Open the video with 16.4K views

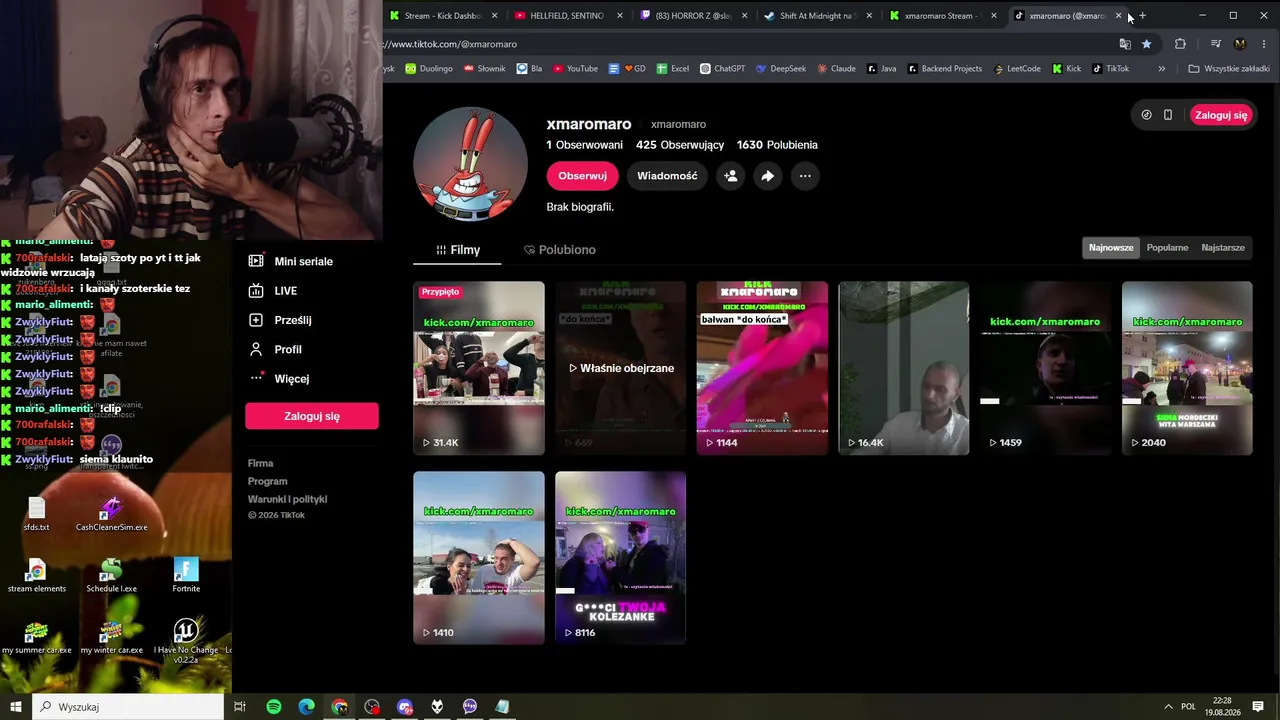[904, 368]
